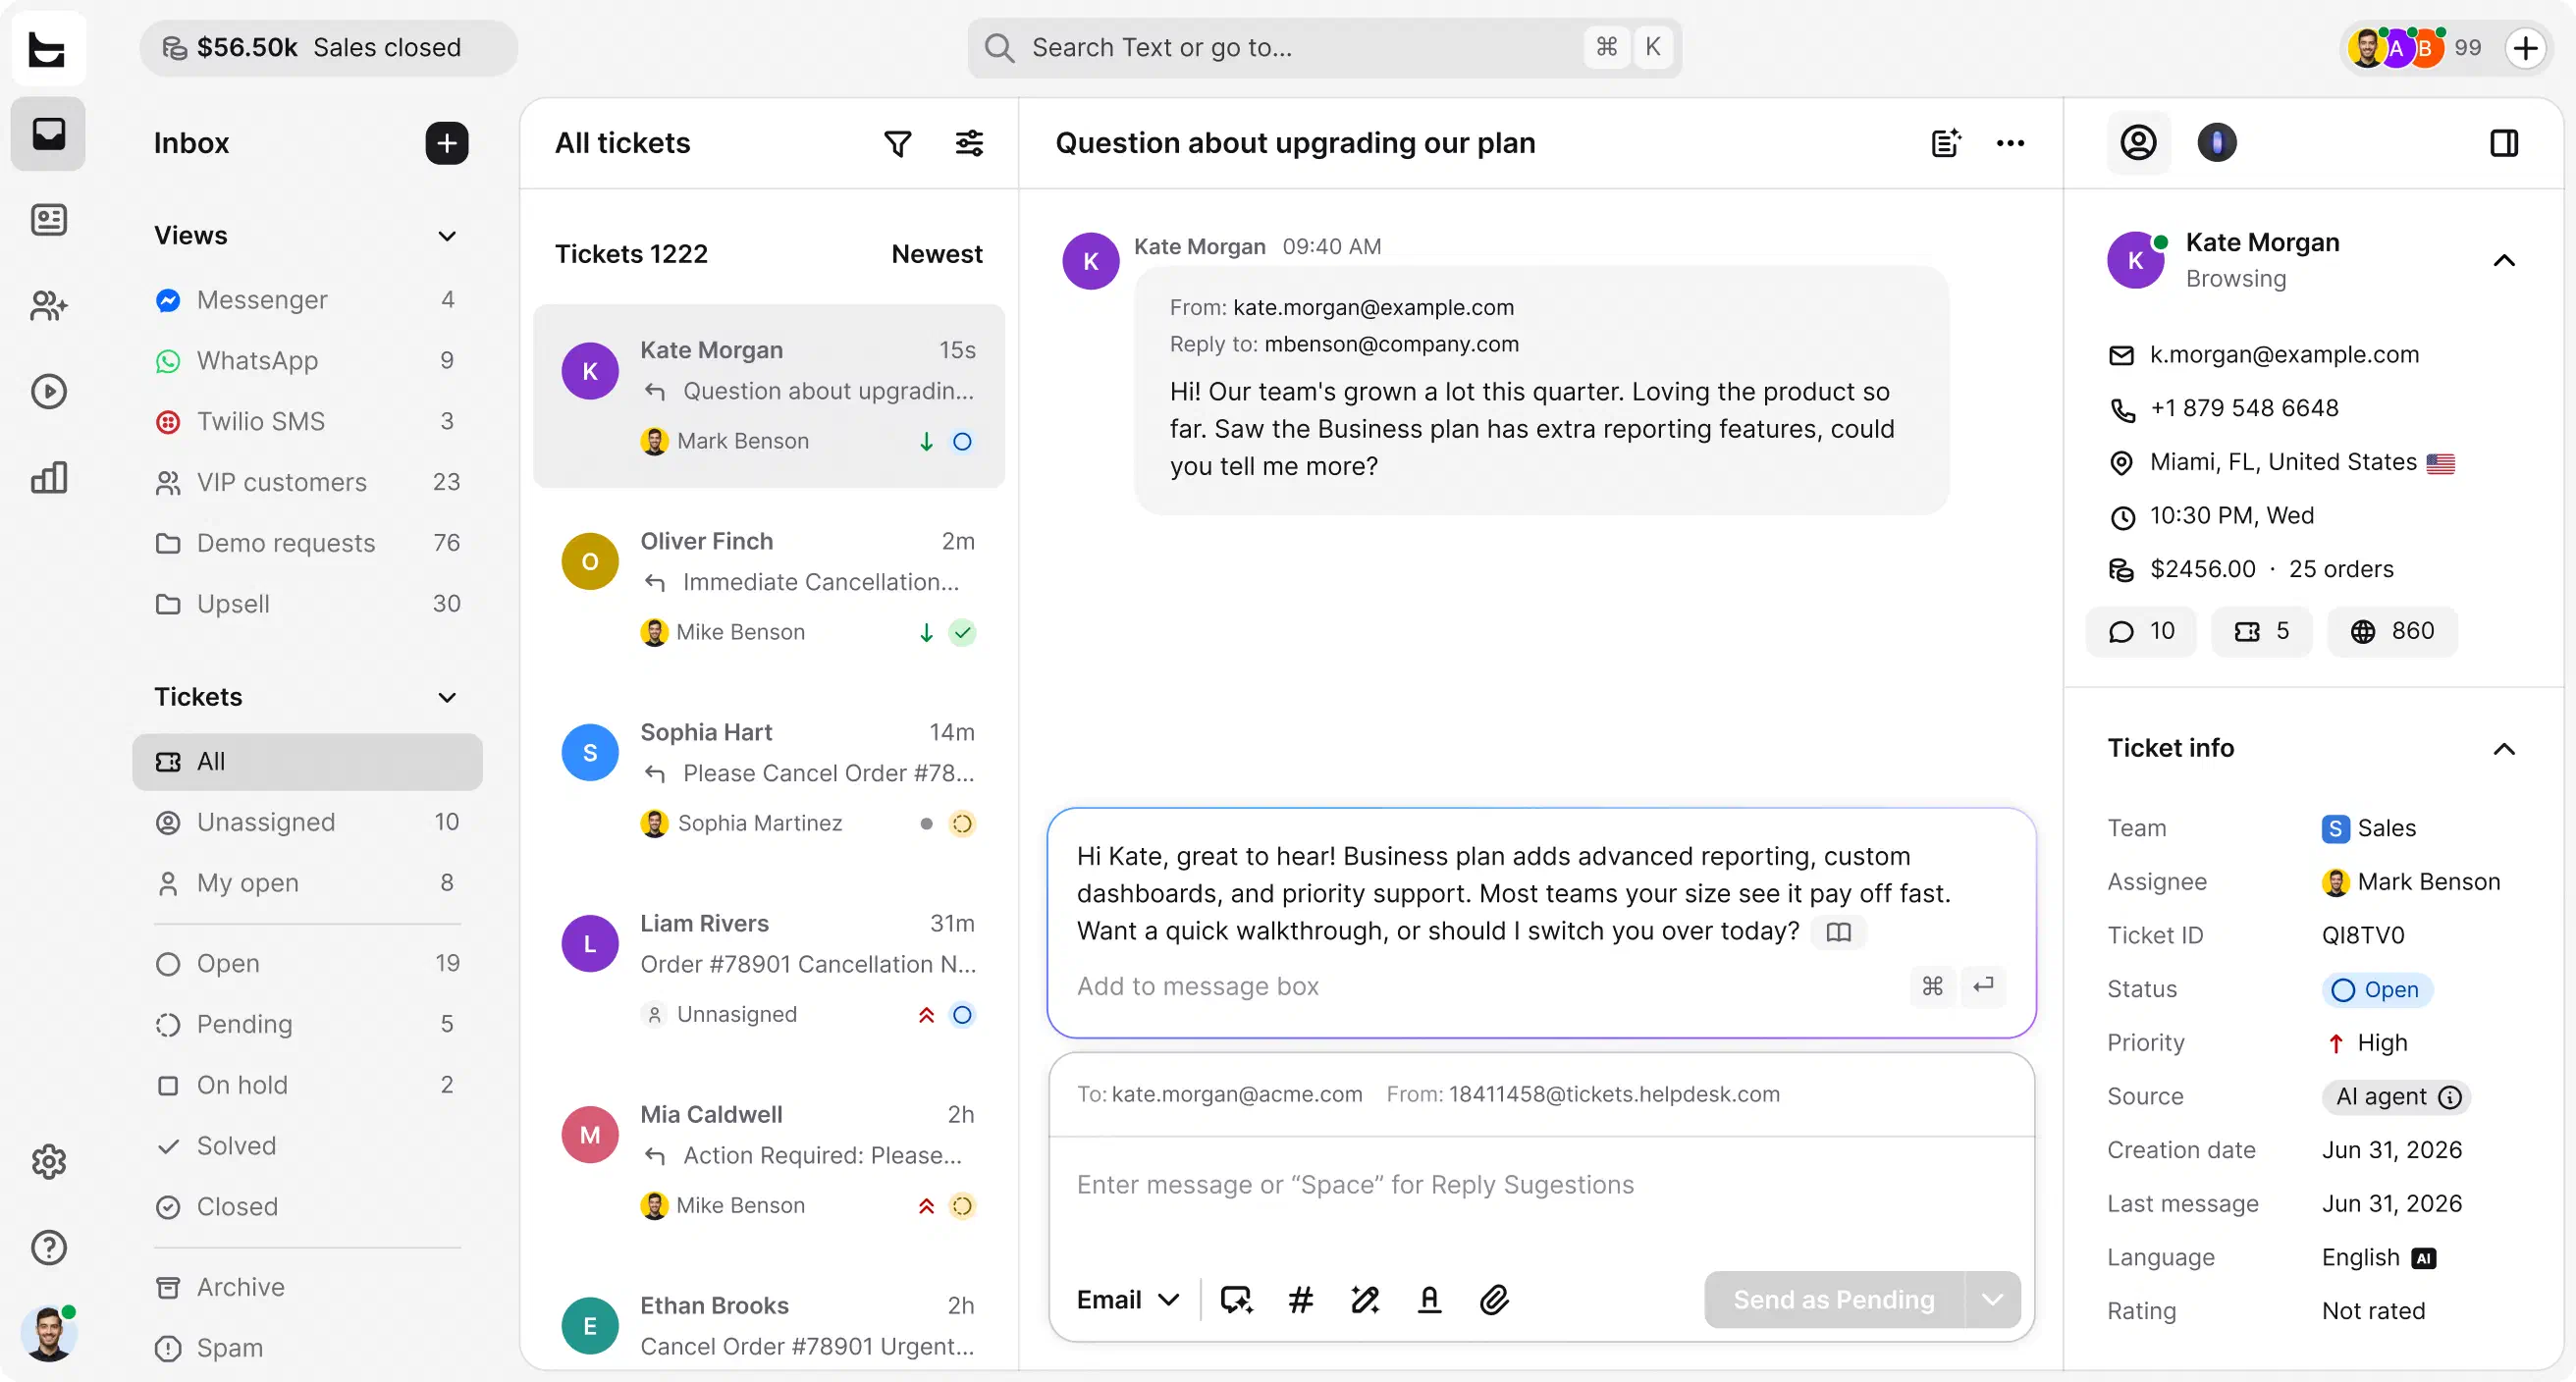The height and width of the screenshot is (1382, 2576).
Task: Open the ticket list display settings sliders
Action: point(969,144)
